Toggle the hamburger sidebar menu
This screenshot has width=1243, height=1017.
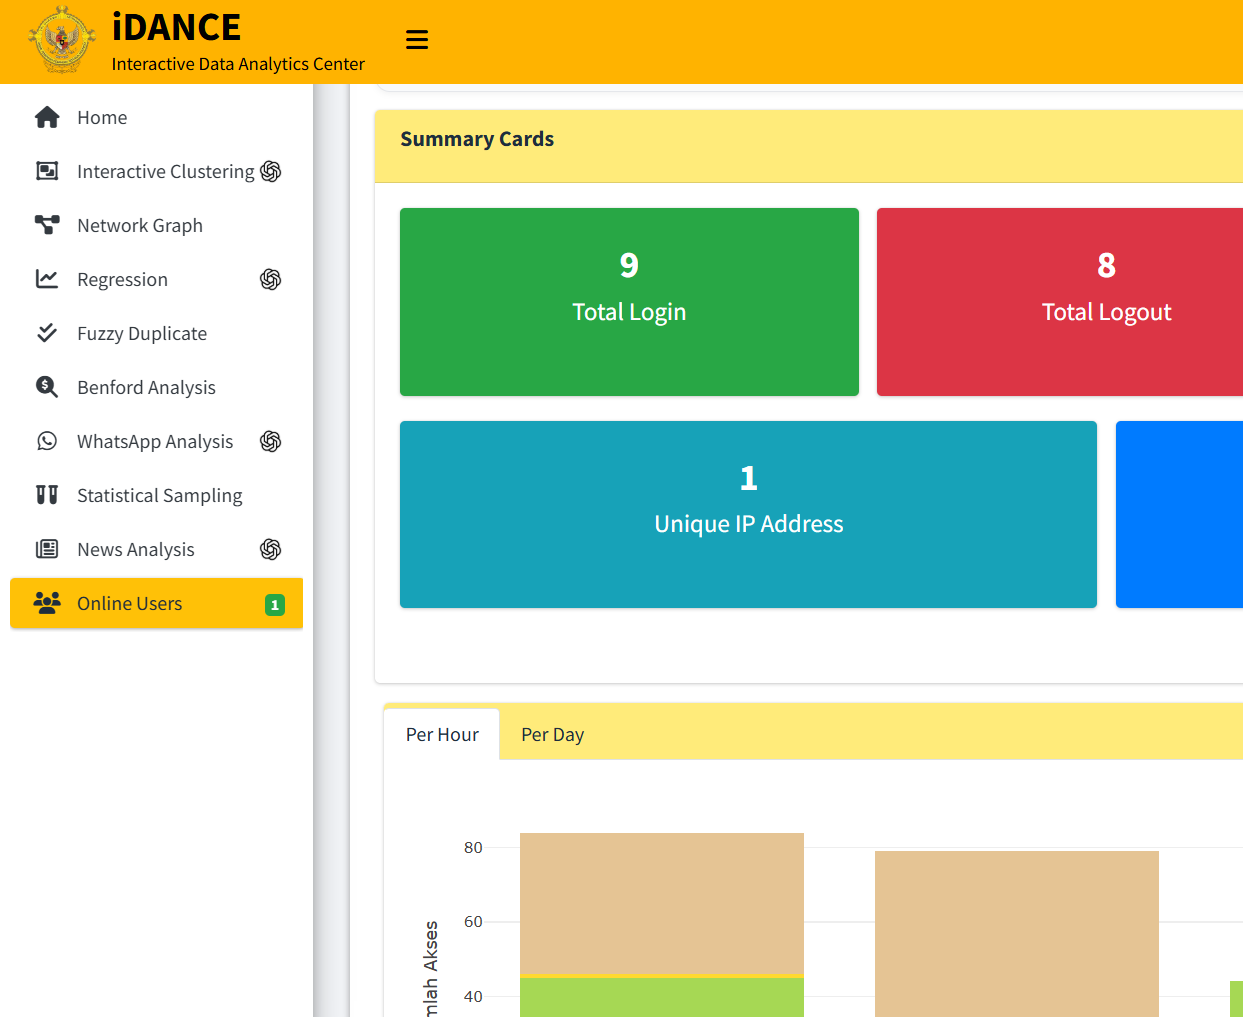(417, 40)
